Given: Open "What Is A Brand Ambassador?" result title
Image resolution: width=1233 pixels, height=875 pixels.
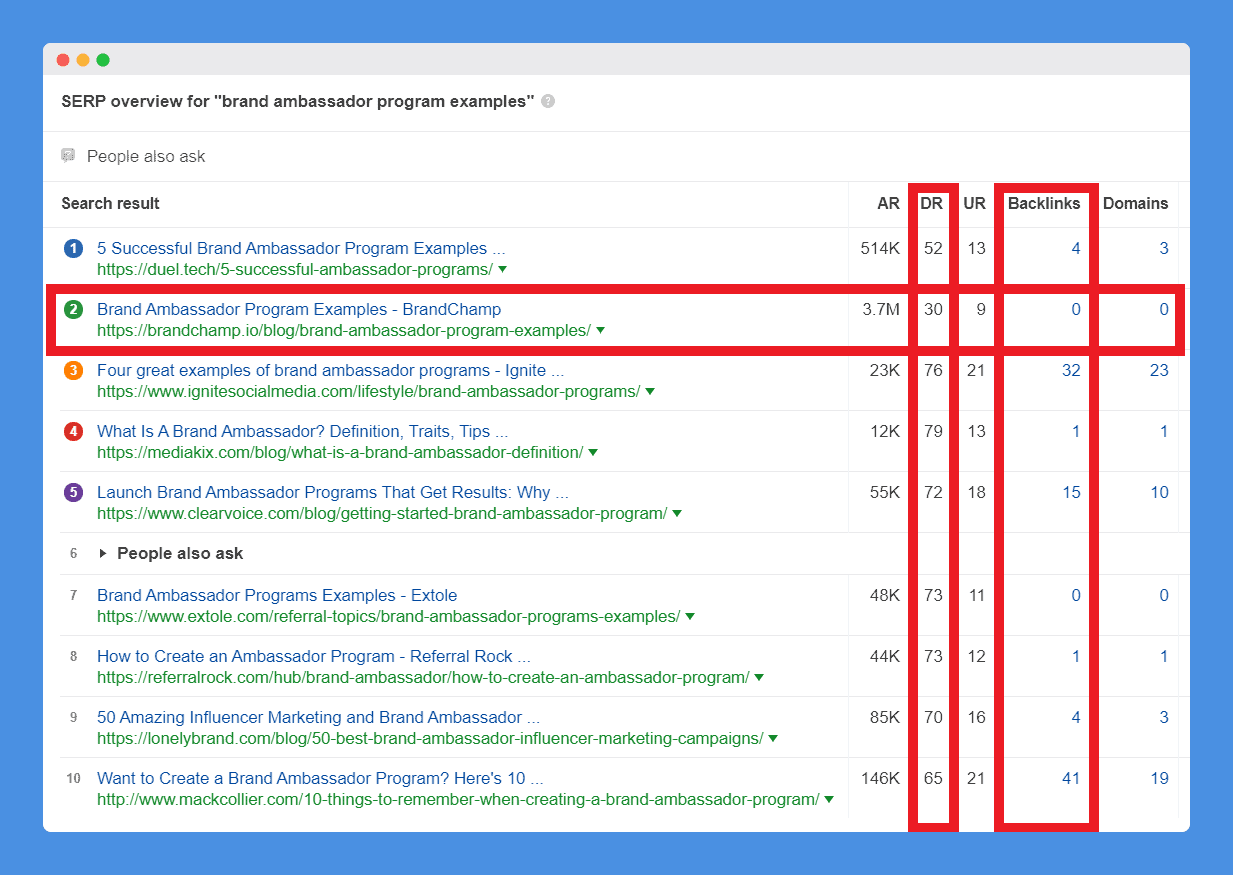Looking at the screenshot, I should tap(303, 431).
